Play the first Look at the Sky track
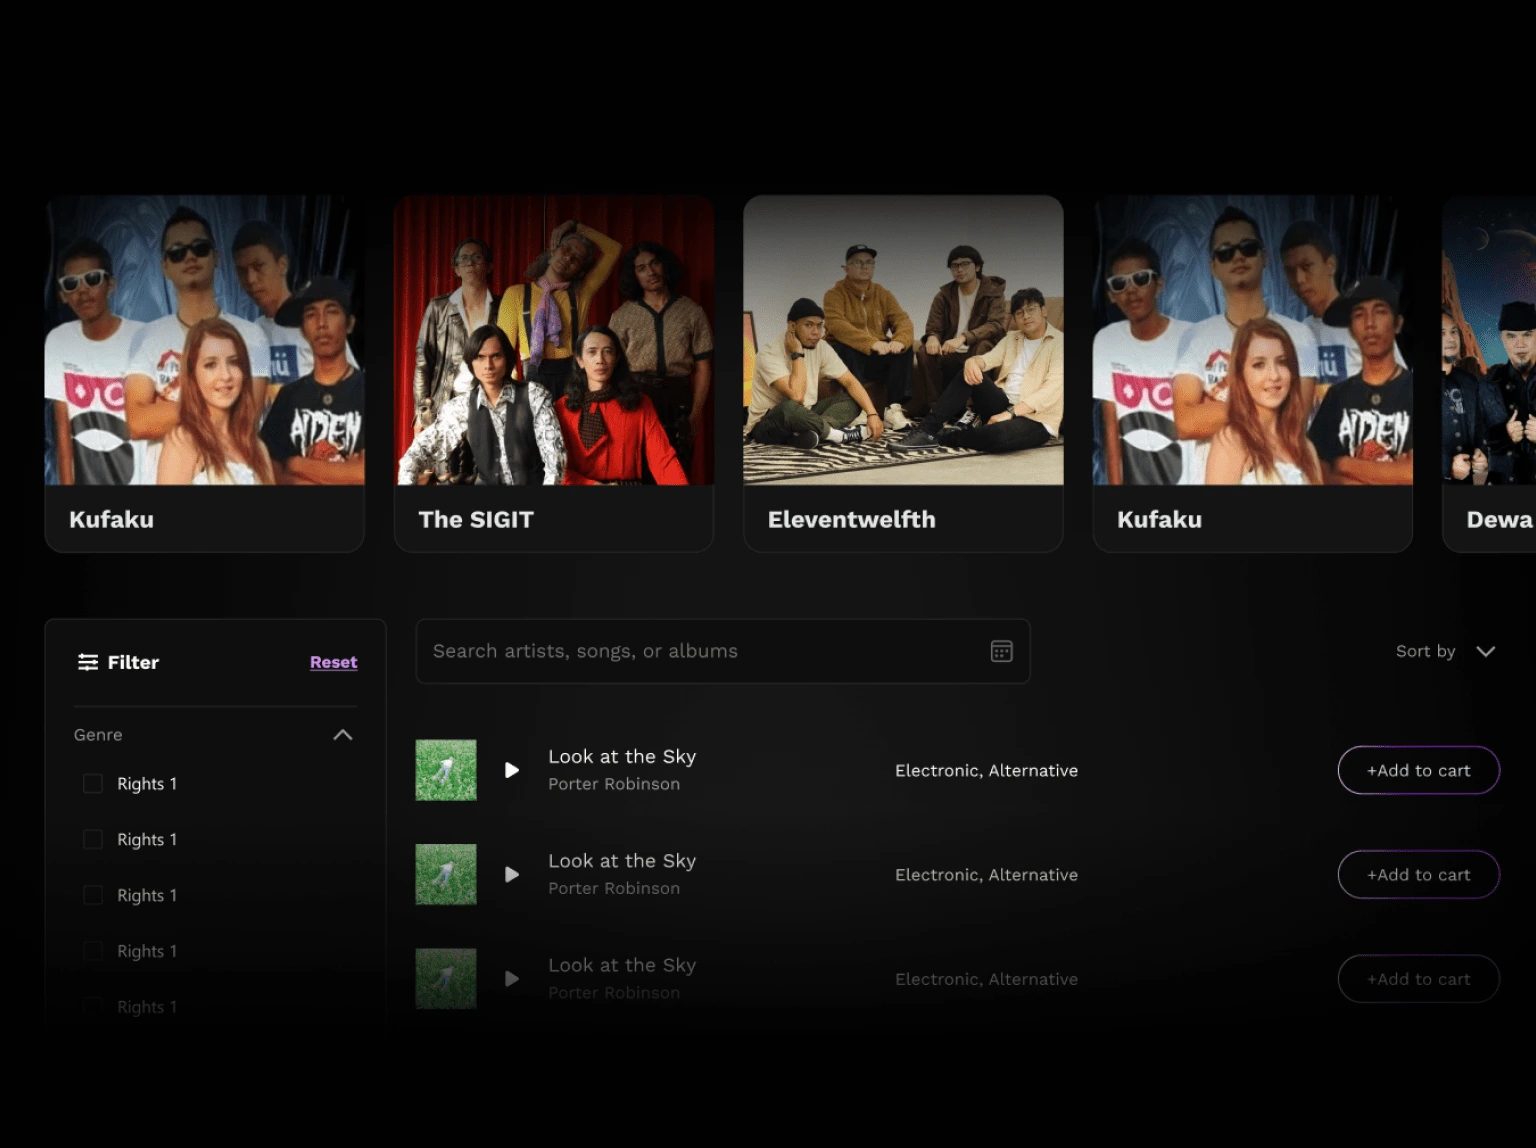1536x1148 pixels. (x=512, y=770)
